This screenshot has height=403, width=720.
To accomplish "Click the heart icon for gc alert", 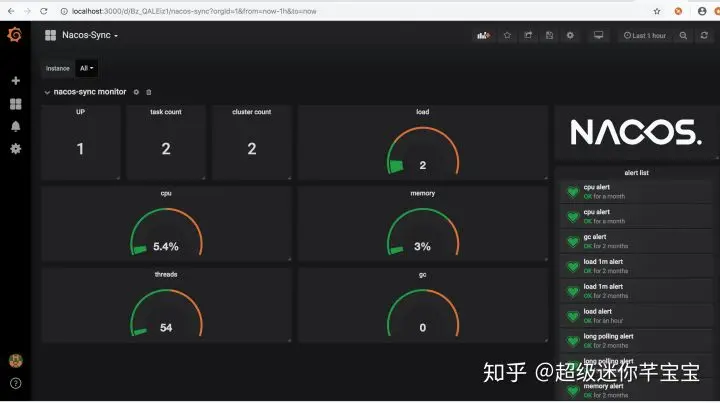I will coord(573,241).
